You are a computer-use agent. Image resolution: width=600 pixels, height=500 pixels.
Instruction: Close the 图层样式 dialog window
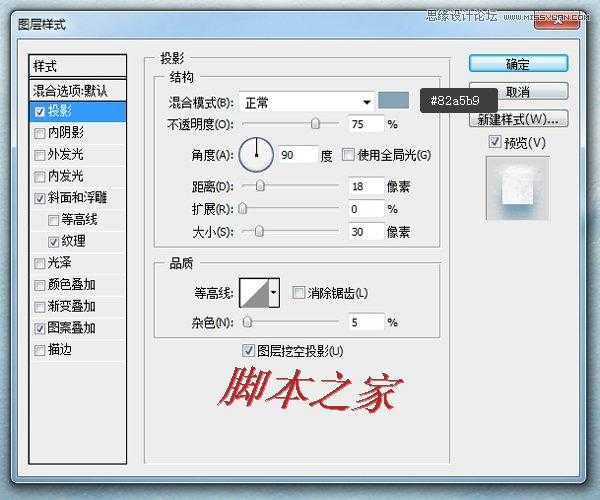pyautogui.click(x=557, y=22)
